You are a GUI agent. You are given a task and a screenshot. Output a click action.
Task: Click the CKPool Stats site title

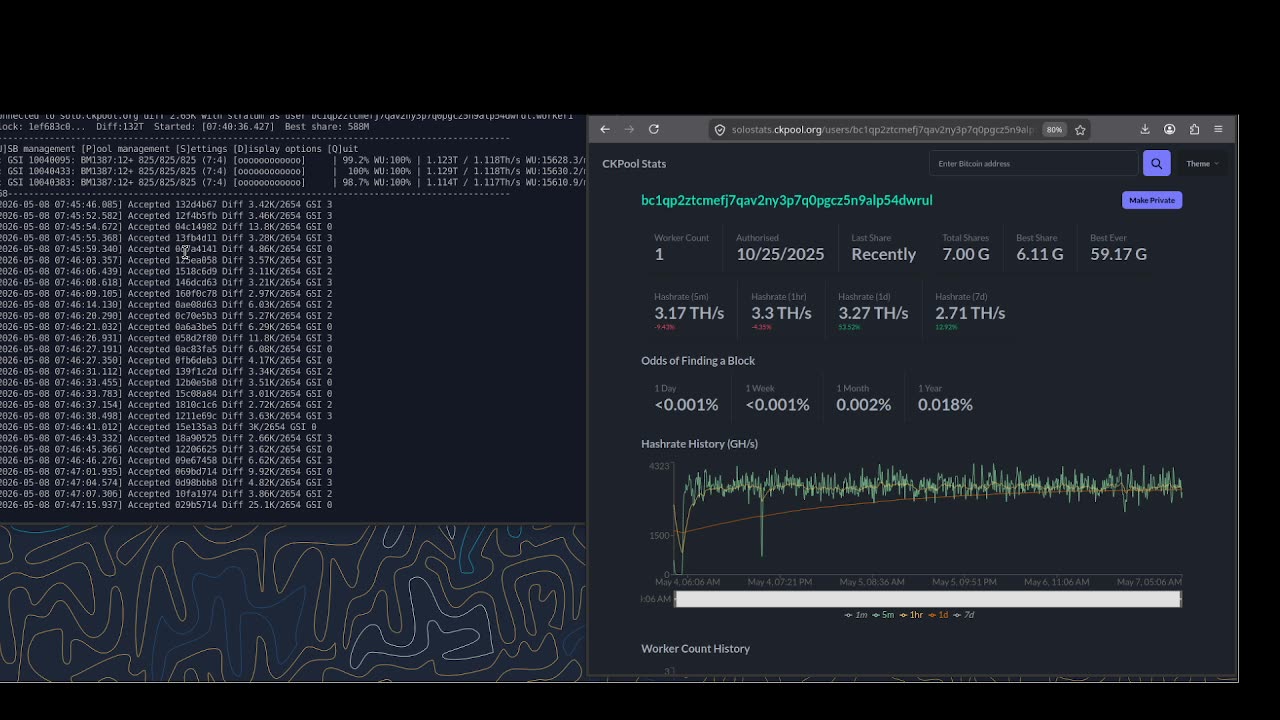[x=634, y=163]
